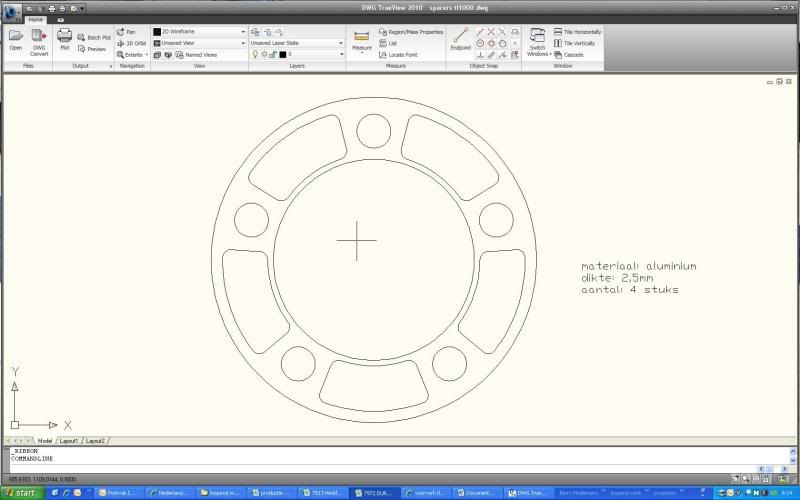Open Named Views manager

click(196, 55)
